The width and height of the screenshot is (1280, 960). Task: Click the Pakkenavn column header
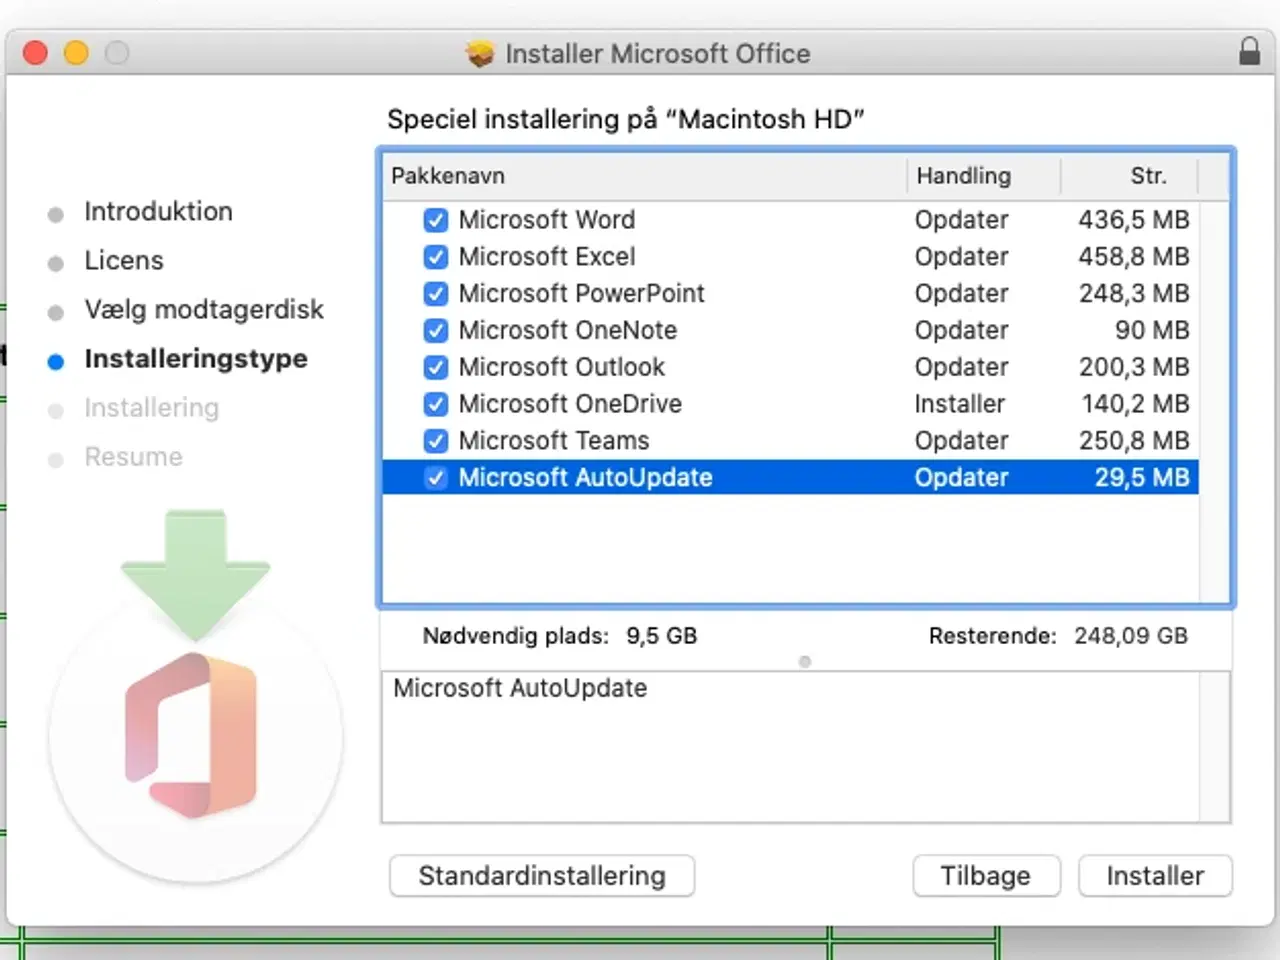click(645, 176)
